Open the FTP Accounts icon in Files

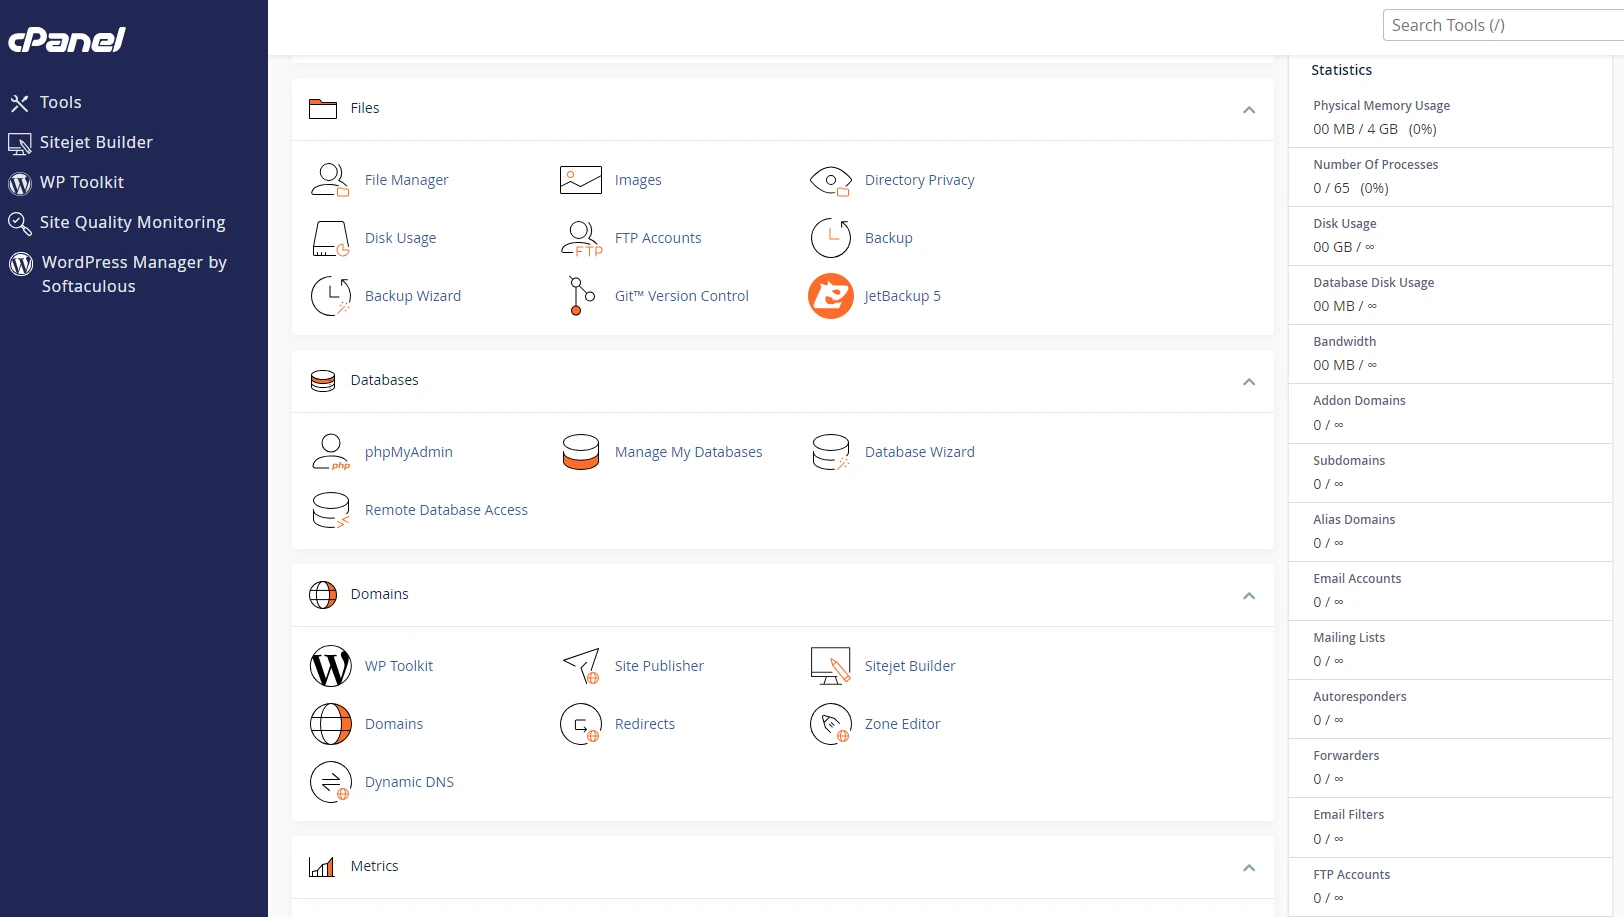pyautogui.click(x=581, y=238)
